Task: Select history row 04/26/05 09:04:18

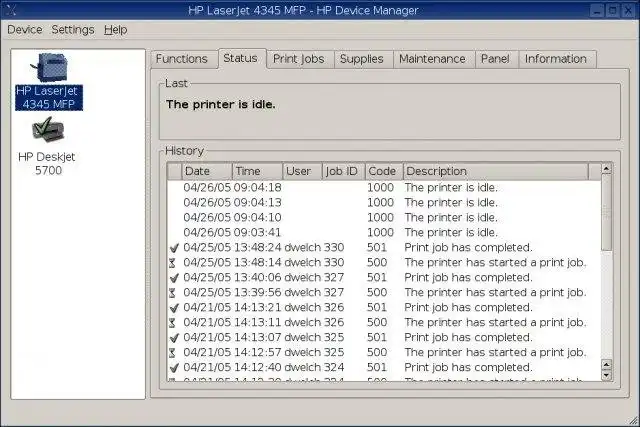Action: click(x=384, y=188)
